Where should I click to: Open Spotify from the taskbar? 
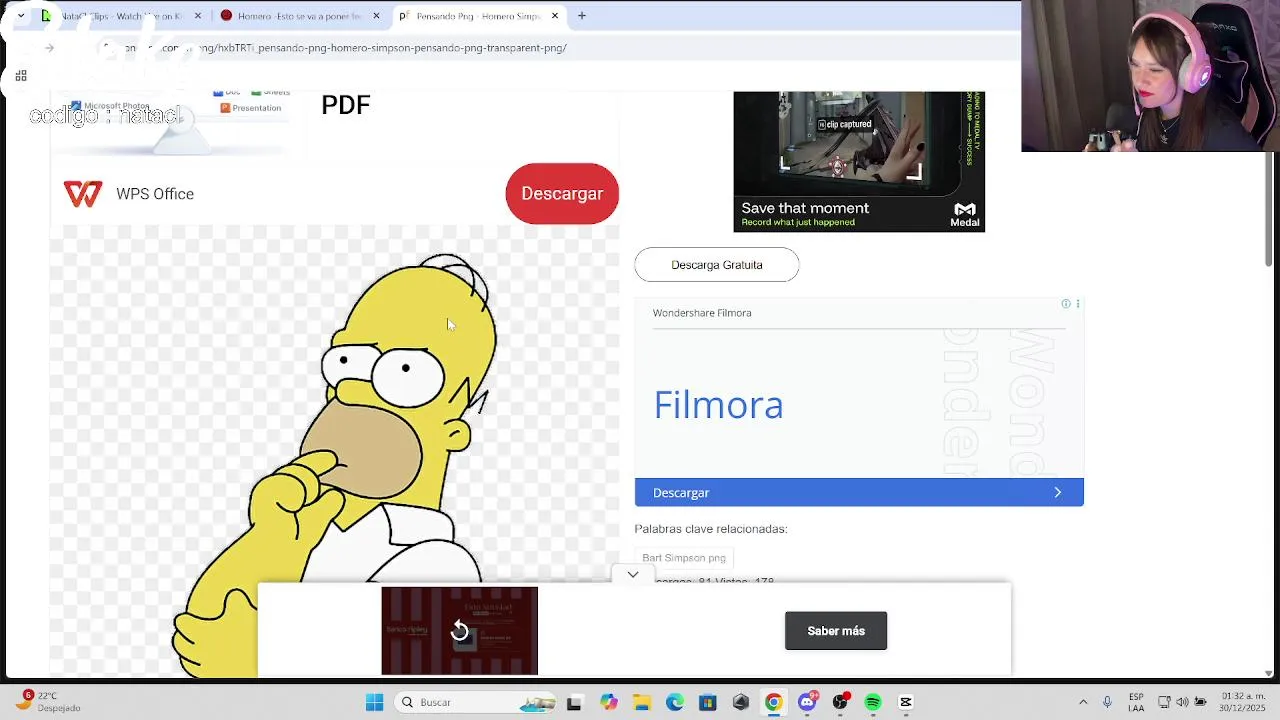873,702
